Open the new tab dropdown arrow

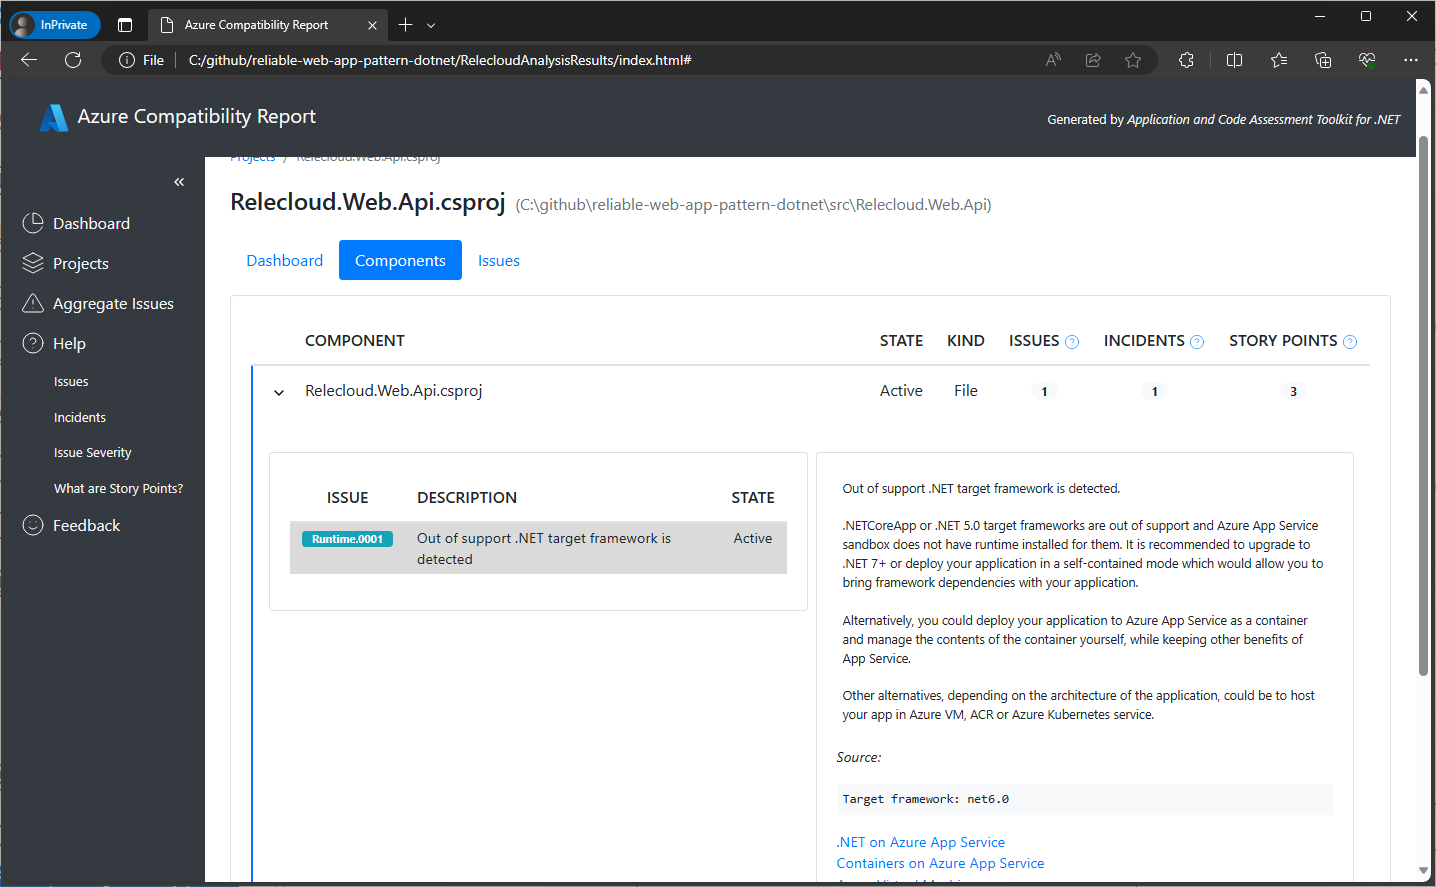pos(431,24)
